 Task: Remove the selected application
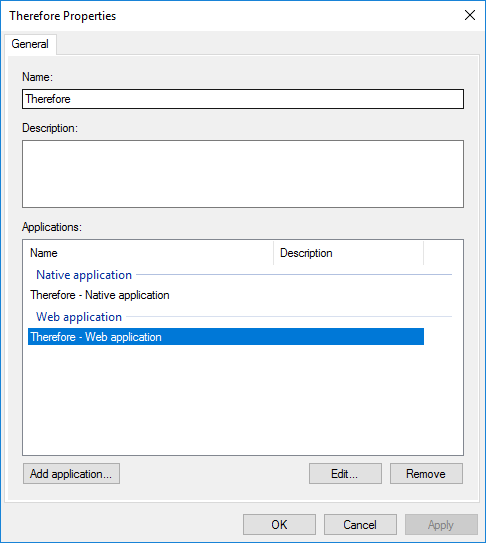point(426,474)
